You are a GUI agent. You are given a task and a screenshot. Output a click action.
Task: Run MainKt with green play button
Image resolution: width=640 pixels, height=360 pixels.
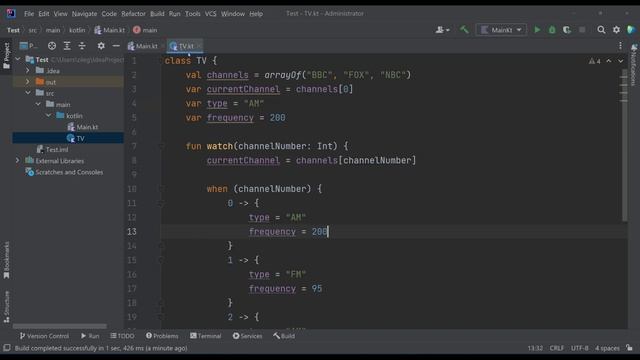[x=537, y=30]
